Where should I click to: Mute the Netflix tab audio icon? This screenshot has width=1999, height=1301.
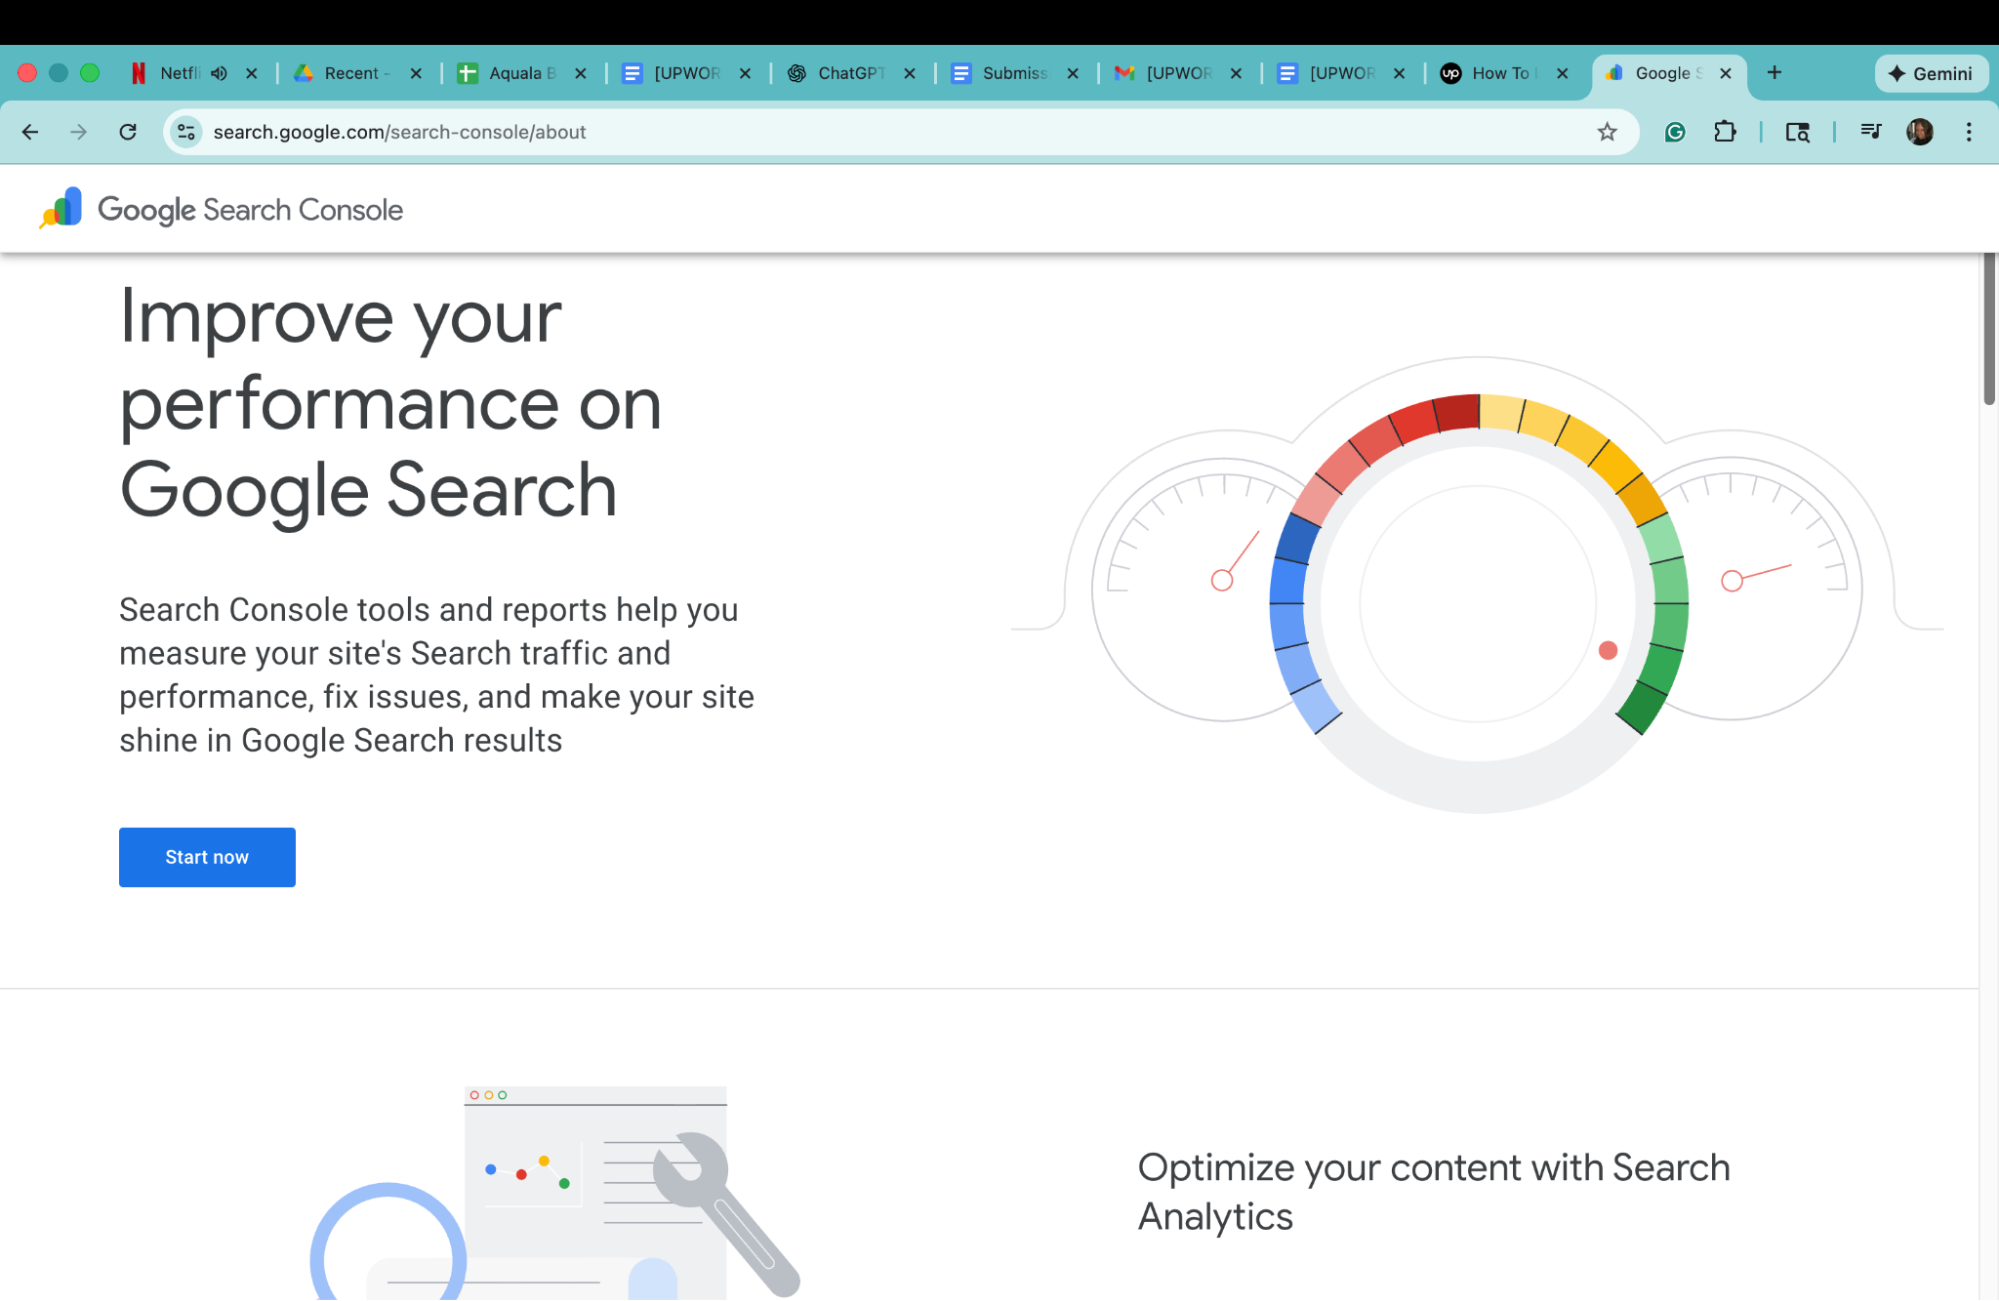pos(219,73)
